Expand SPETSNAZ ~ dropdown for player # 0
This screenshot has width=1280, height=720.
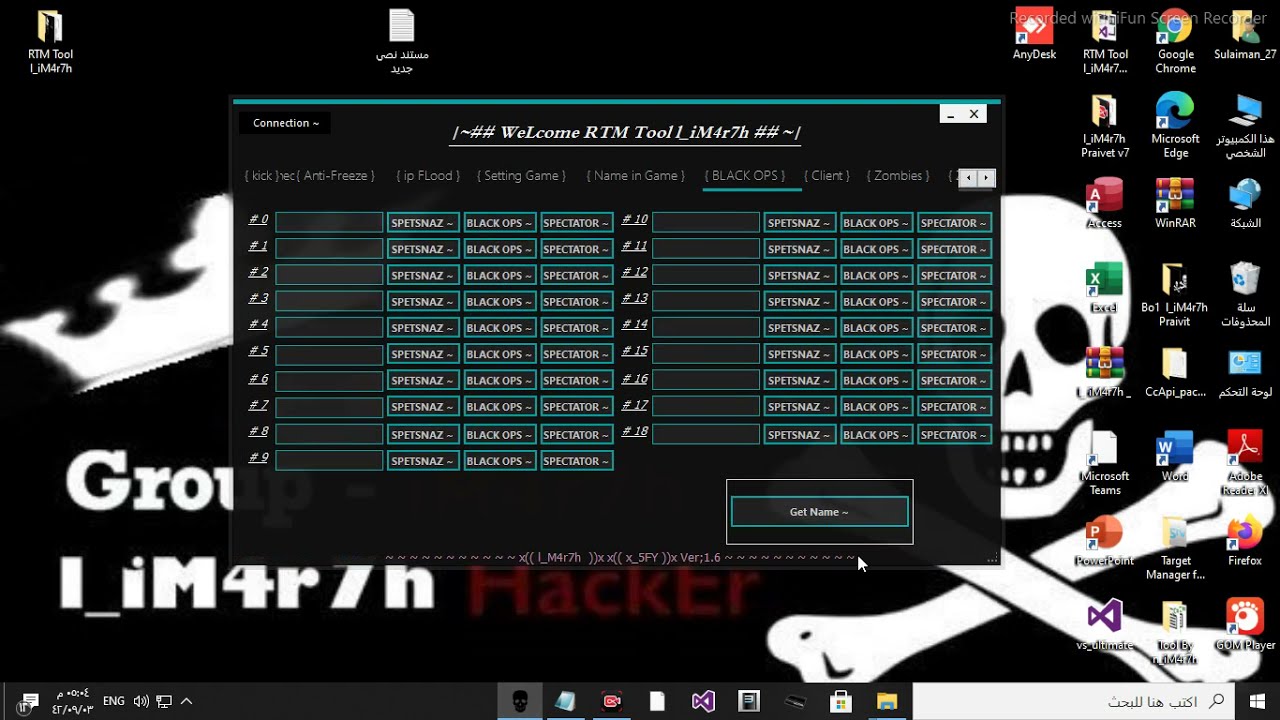pos(423,223)
